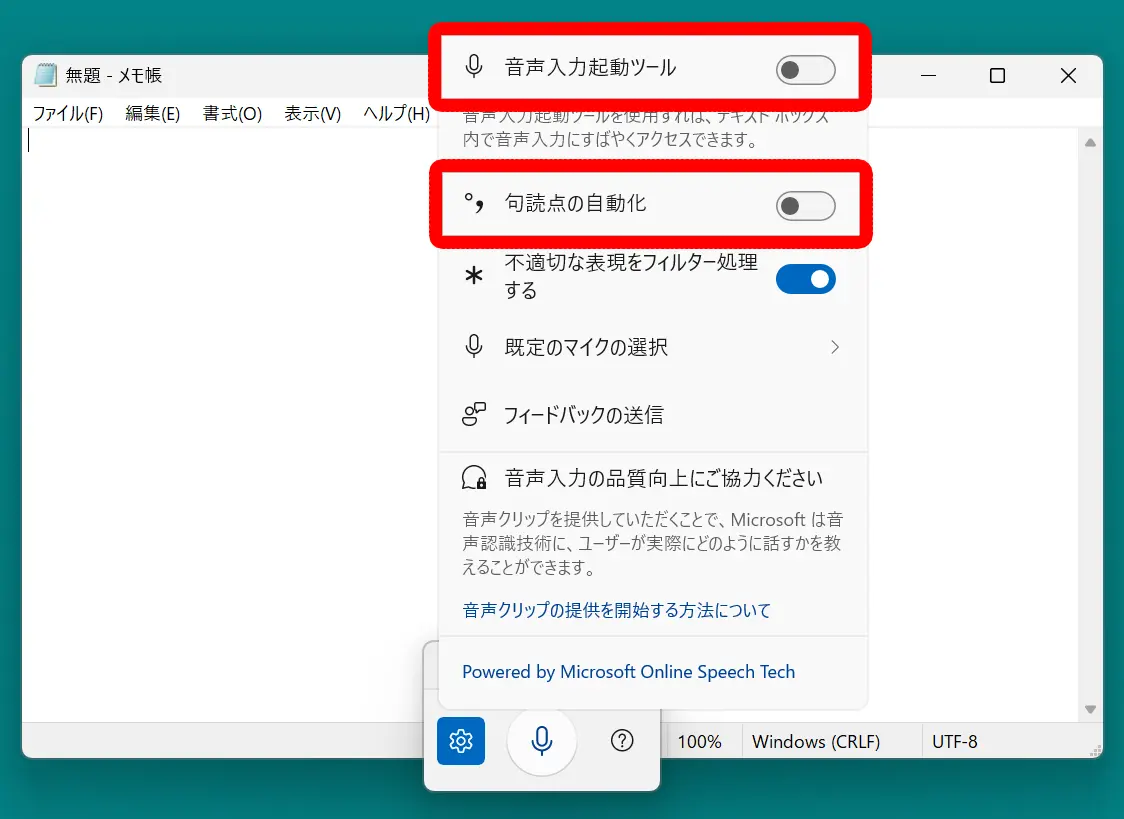Open the 書式(O) format menu
The width and height of the screenshot is (1124, 819).
coord(230,113)
